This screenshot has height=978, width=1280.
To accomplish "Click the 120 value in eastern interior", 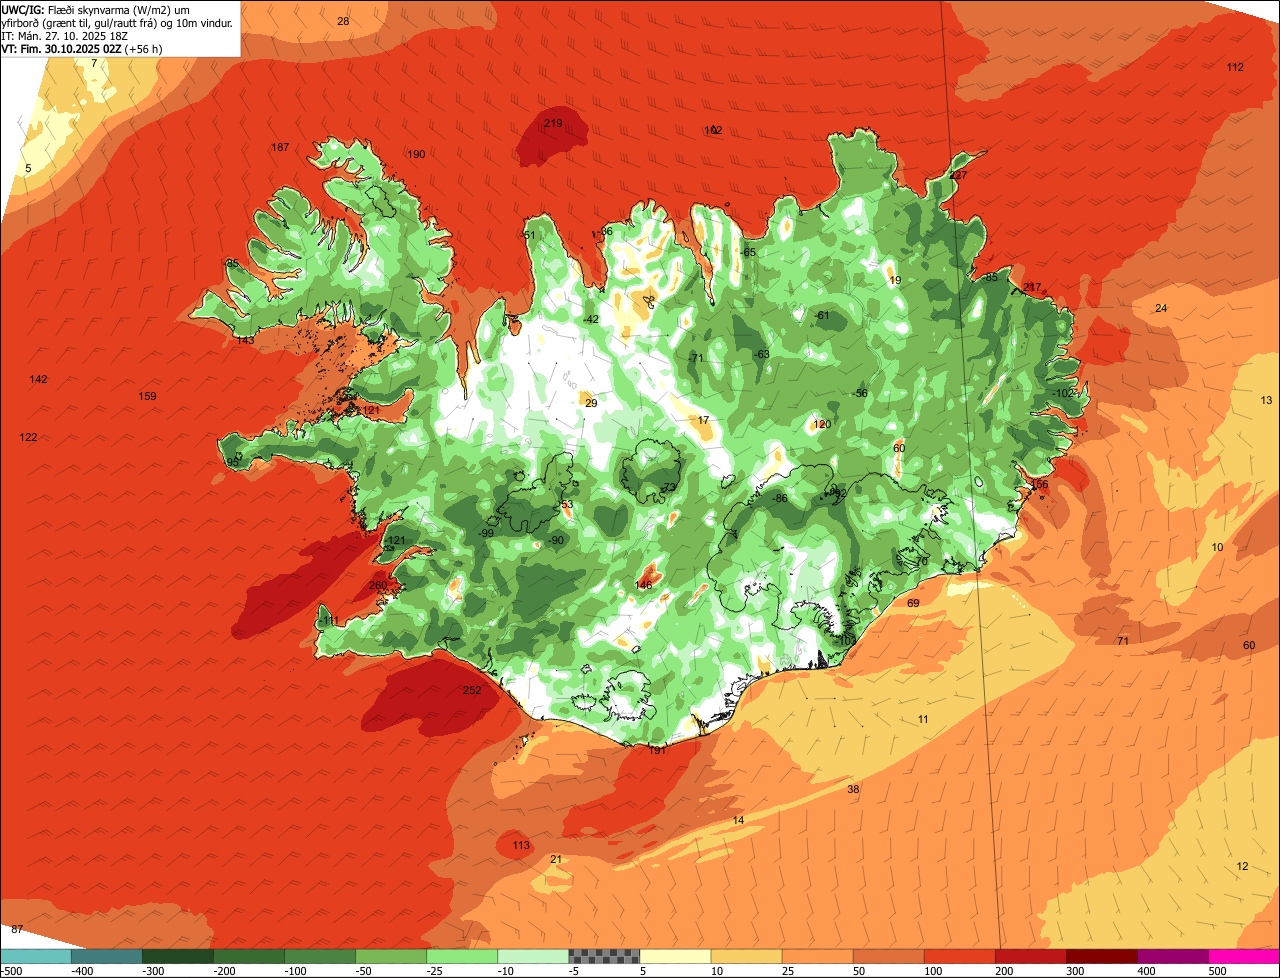I will [822, 425].
